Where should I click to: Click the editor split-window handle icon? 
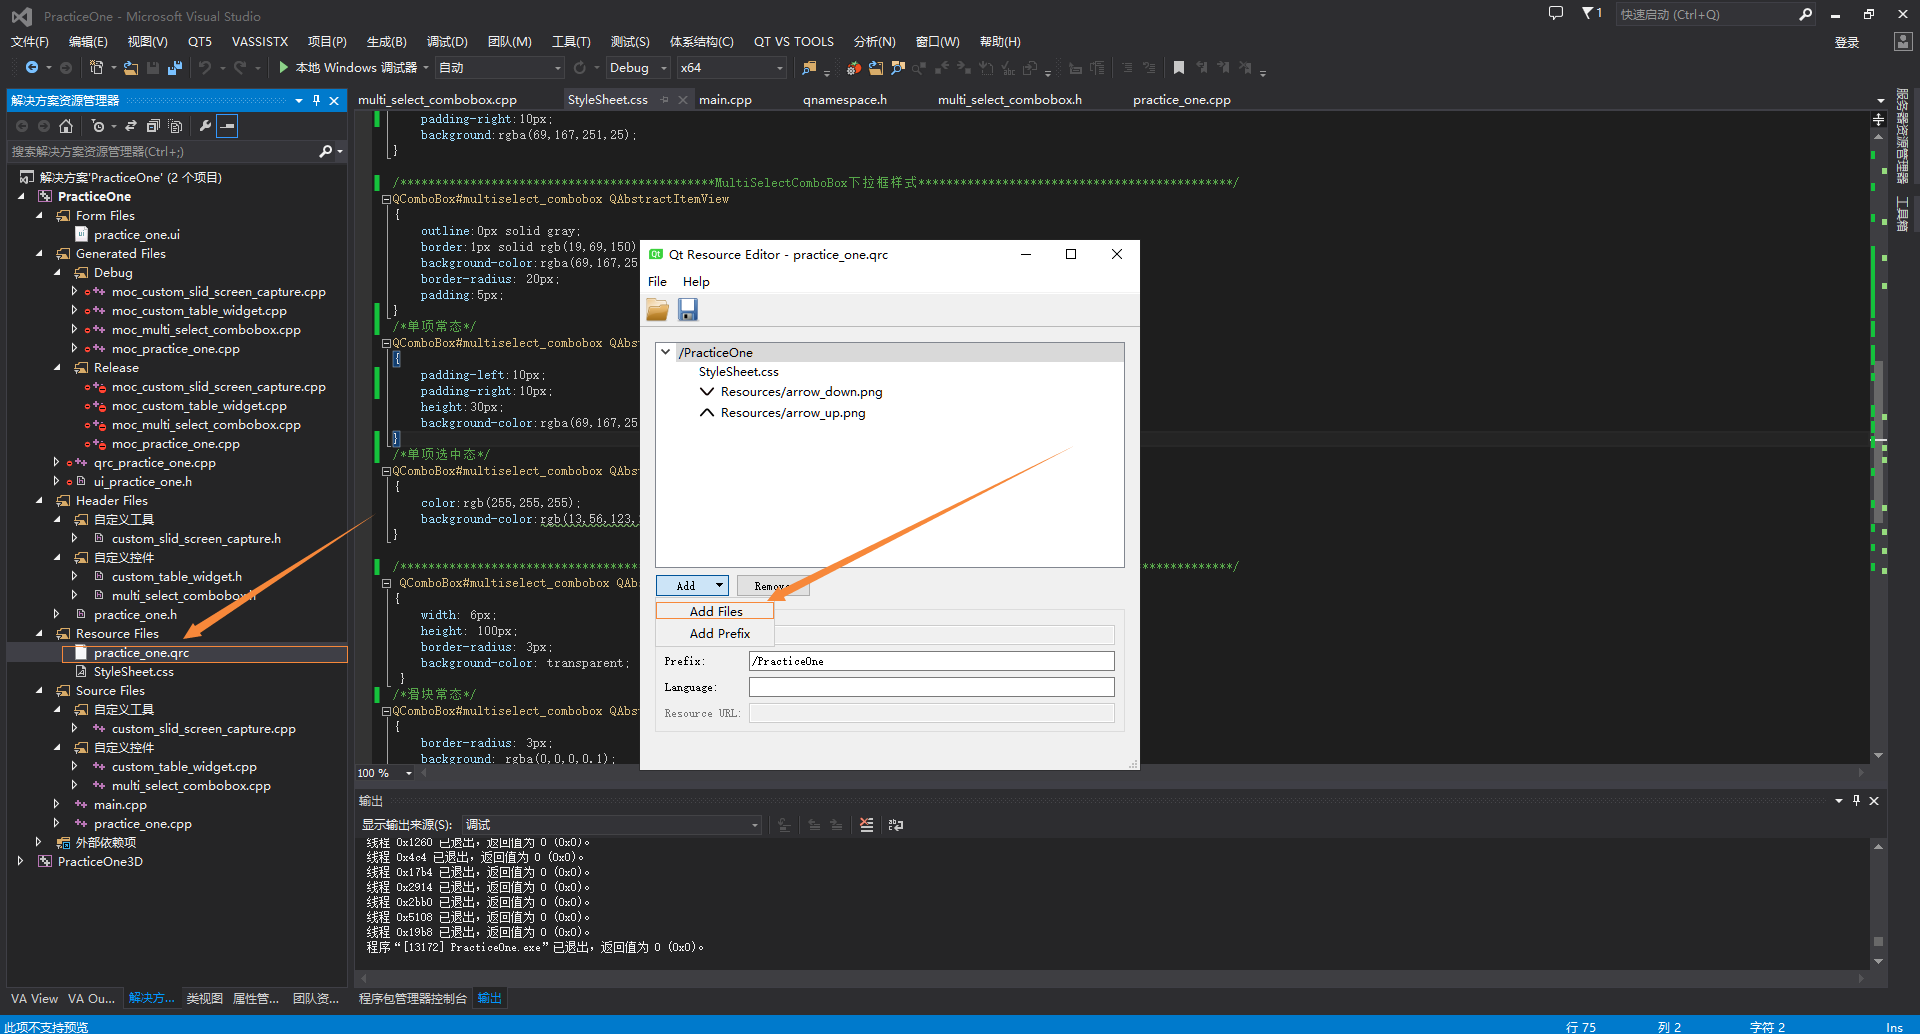click(x=1878, y=119)
